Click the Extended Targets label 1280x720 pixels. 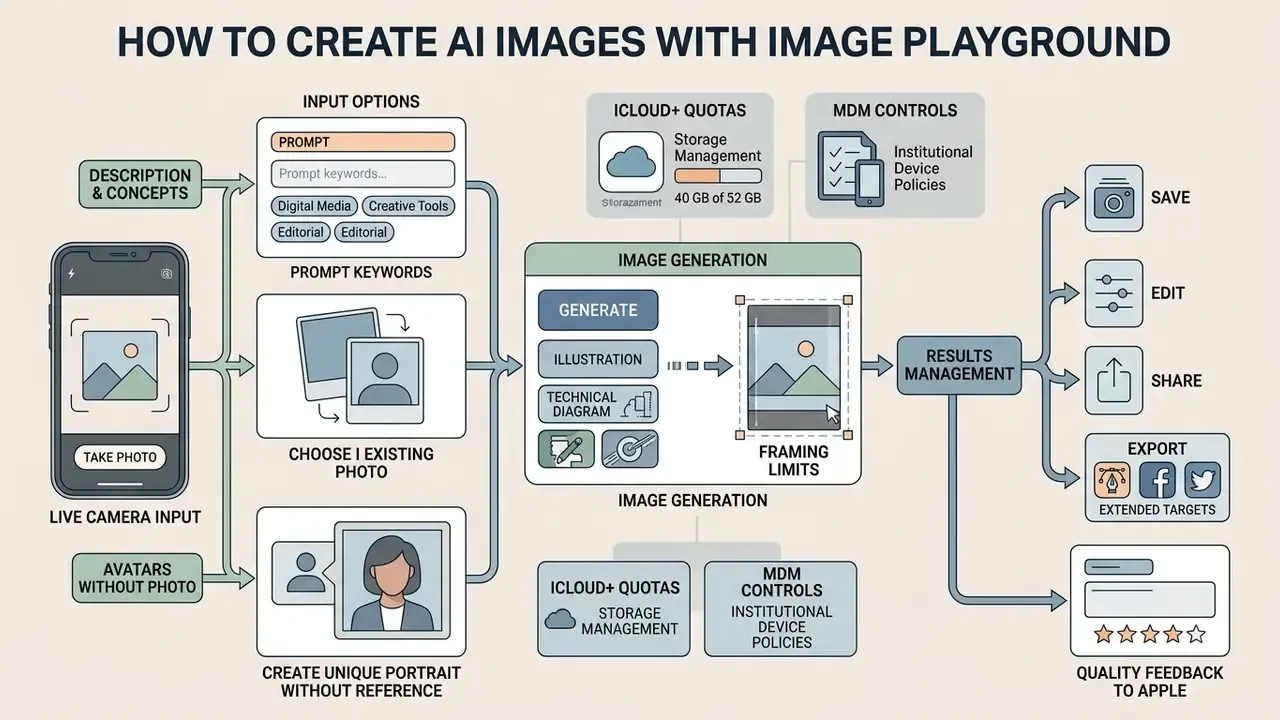pos(1157,510)
